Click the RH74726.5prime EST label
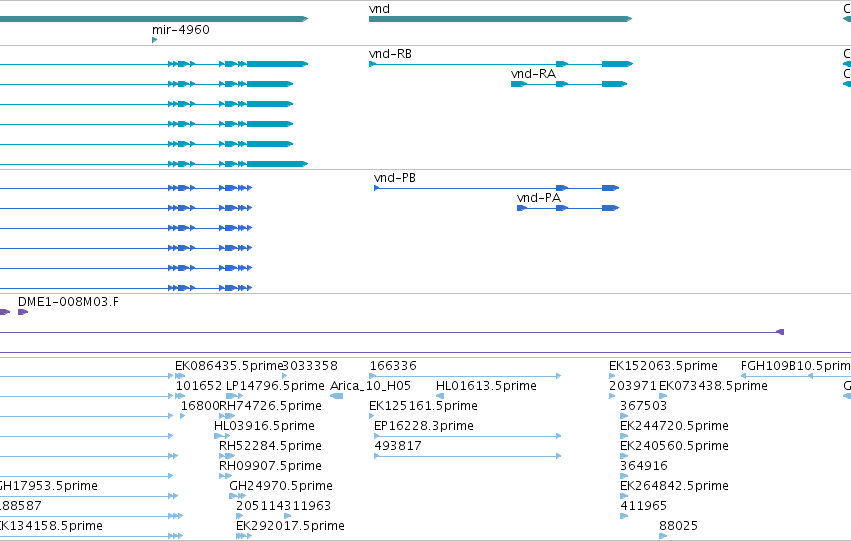Screen dimensions: 851x541 [x=270, y=406]
